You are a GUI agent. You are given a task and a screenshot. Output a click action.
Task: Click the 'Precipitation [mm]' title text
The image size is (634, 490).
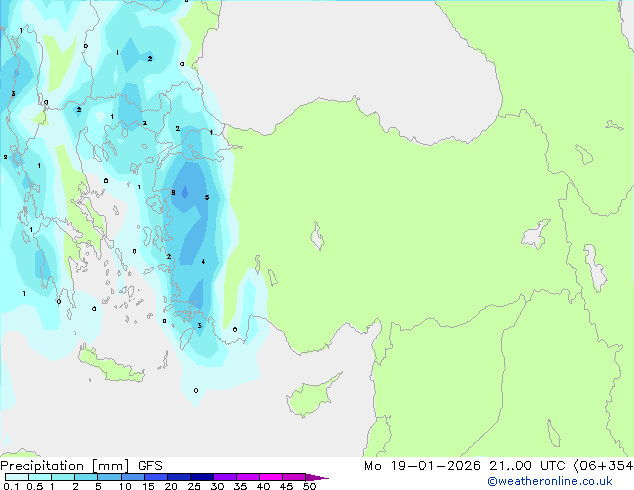(x=65, y=466)
